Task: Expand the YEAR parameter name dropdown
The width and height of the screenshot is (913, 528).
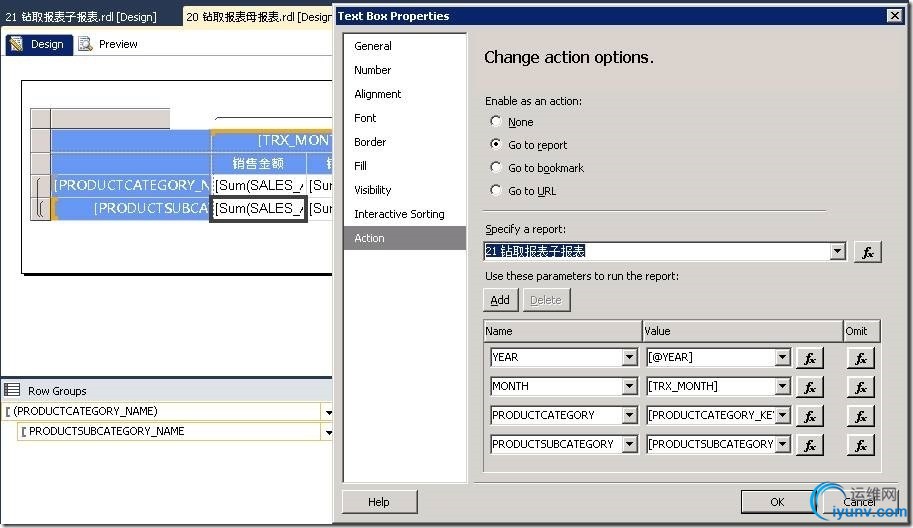Action: [x=629, y=357]
